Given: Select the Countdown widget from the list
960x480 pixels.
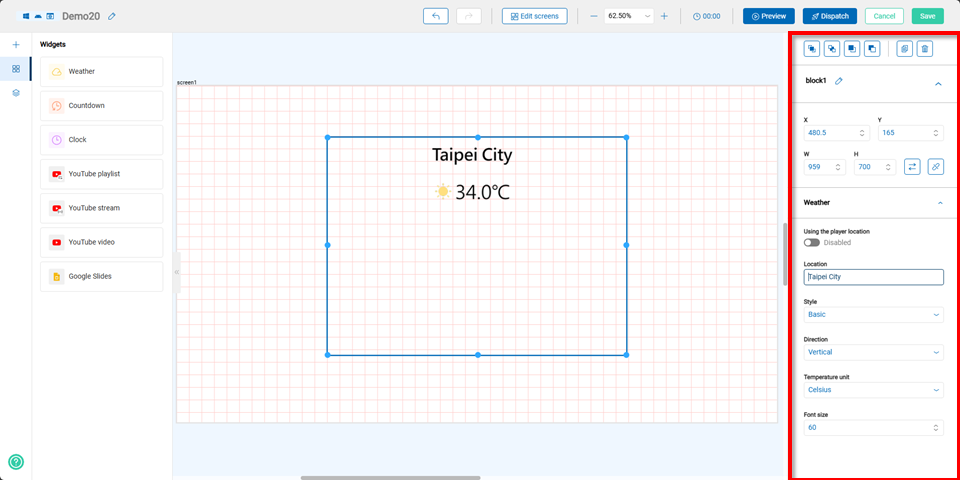Looking at the screenshot, I should (101, 106).
